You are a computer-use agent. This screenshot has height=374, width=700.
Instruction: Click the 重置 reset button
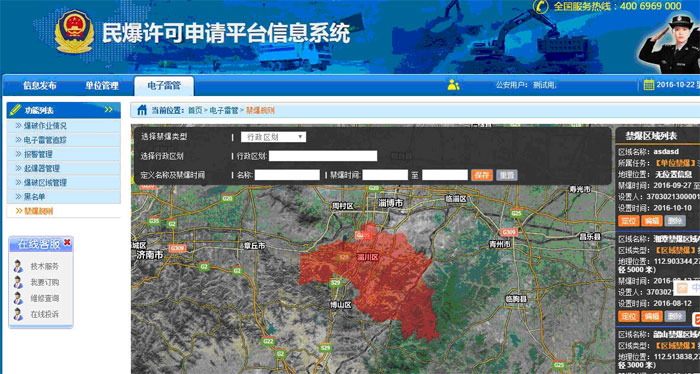click(507, 175)
